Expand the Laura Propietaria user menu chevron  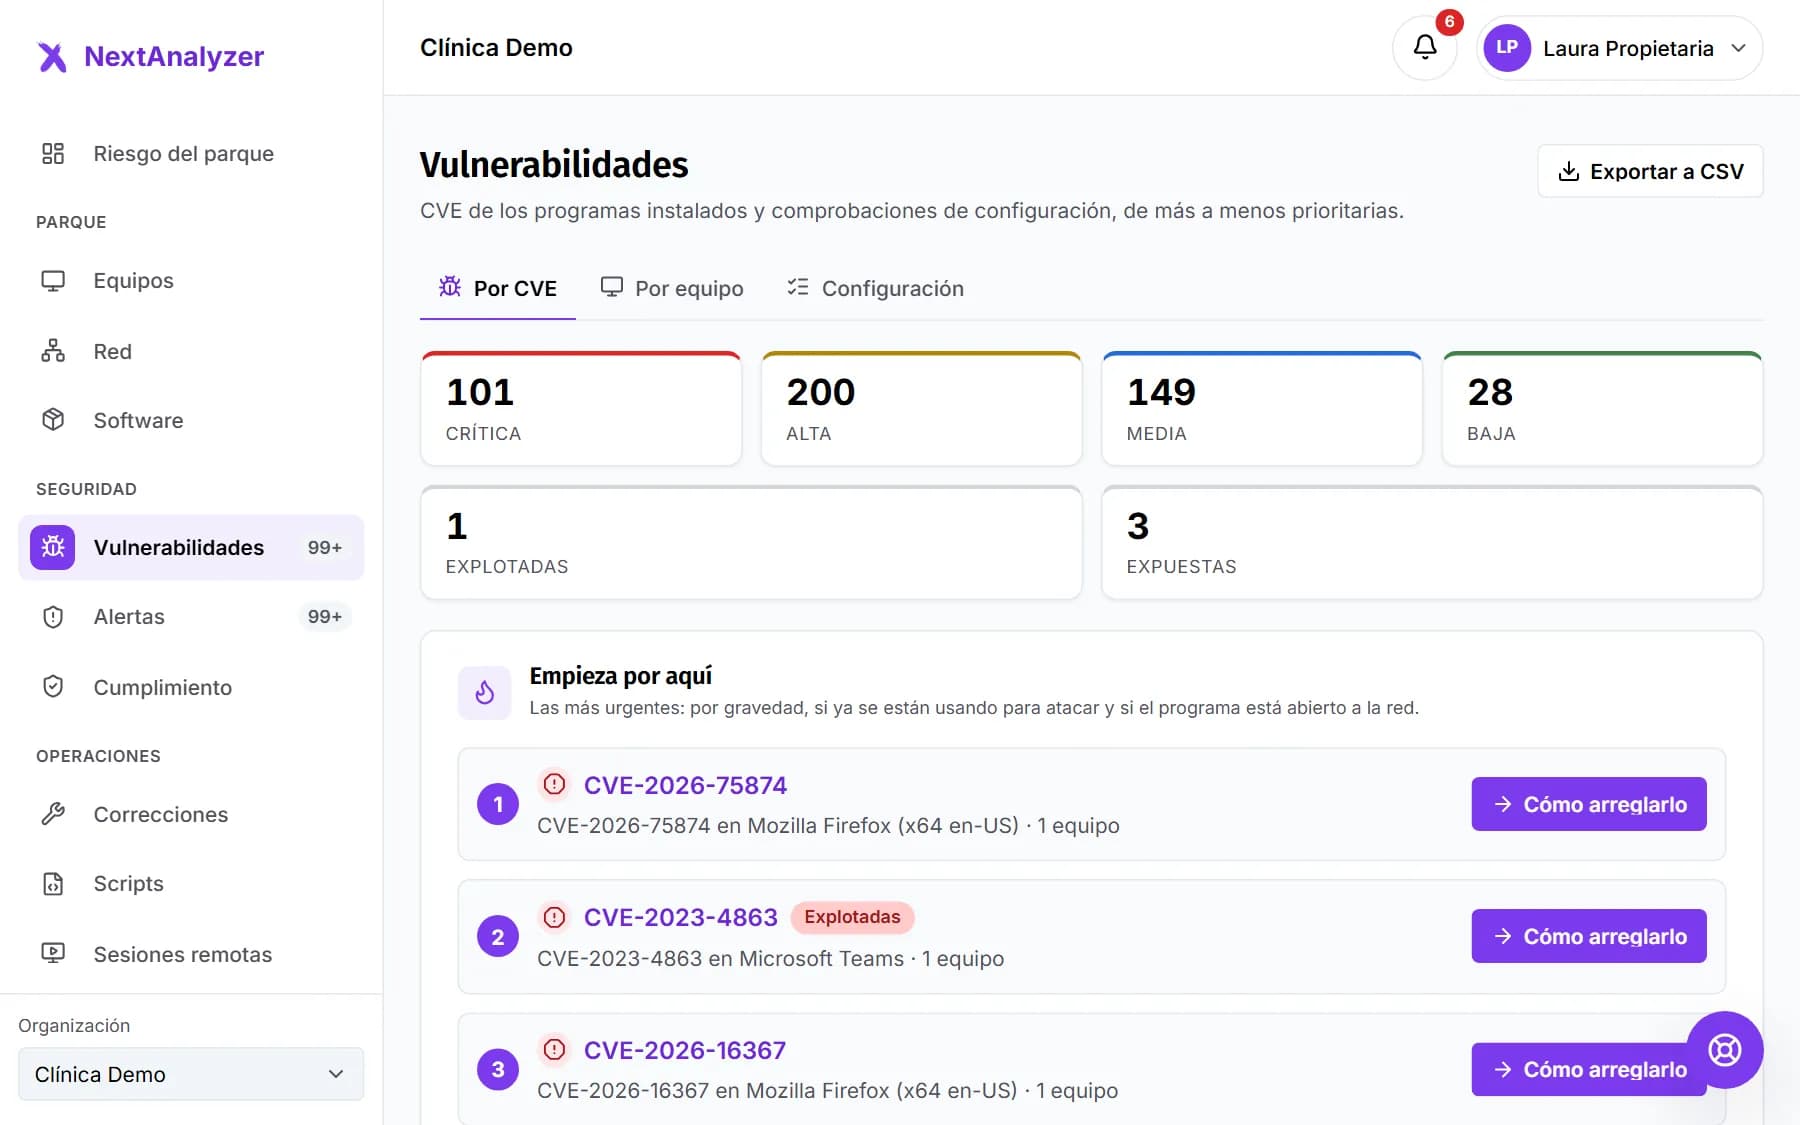[1739, 48]
